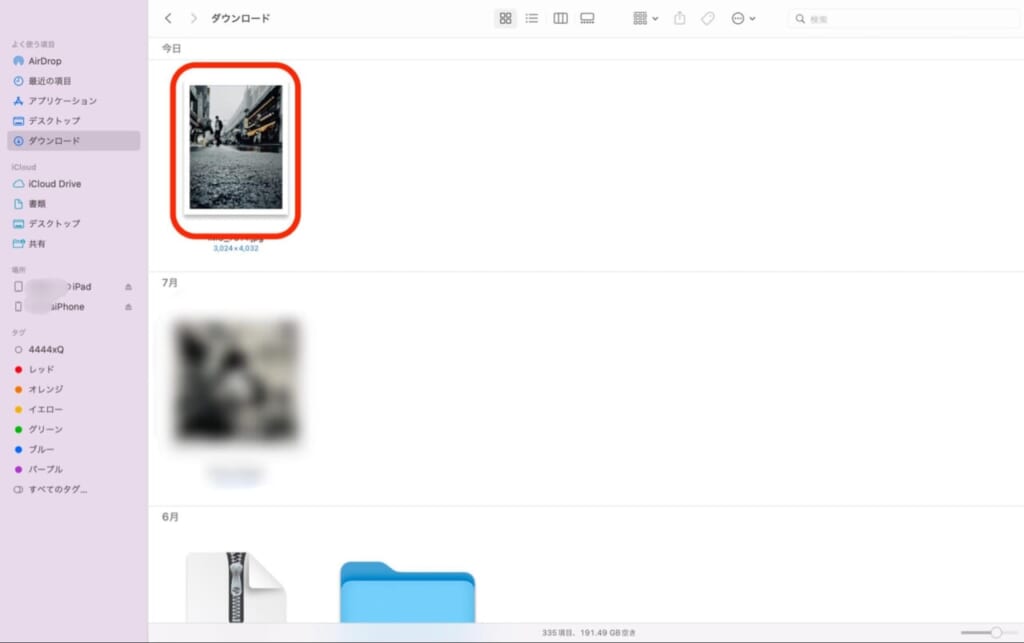Open the action (ellipsis) menu
Image resolution: width=1024 pixels, height=643 pixels.
click(x=743, y=18)
